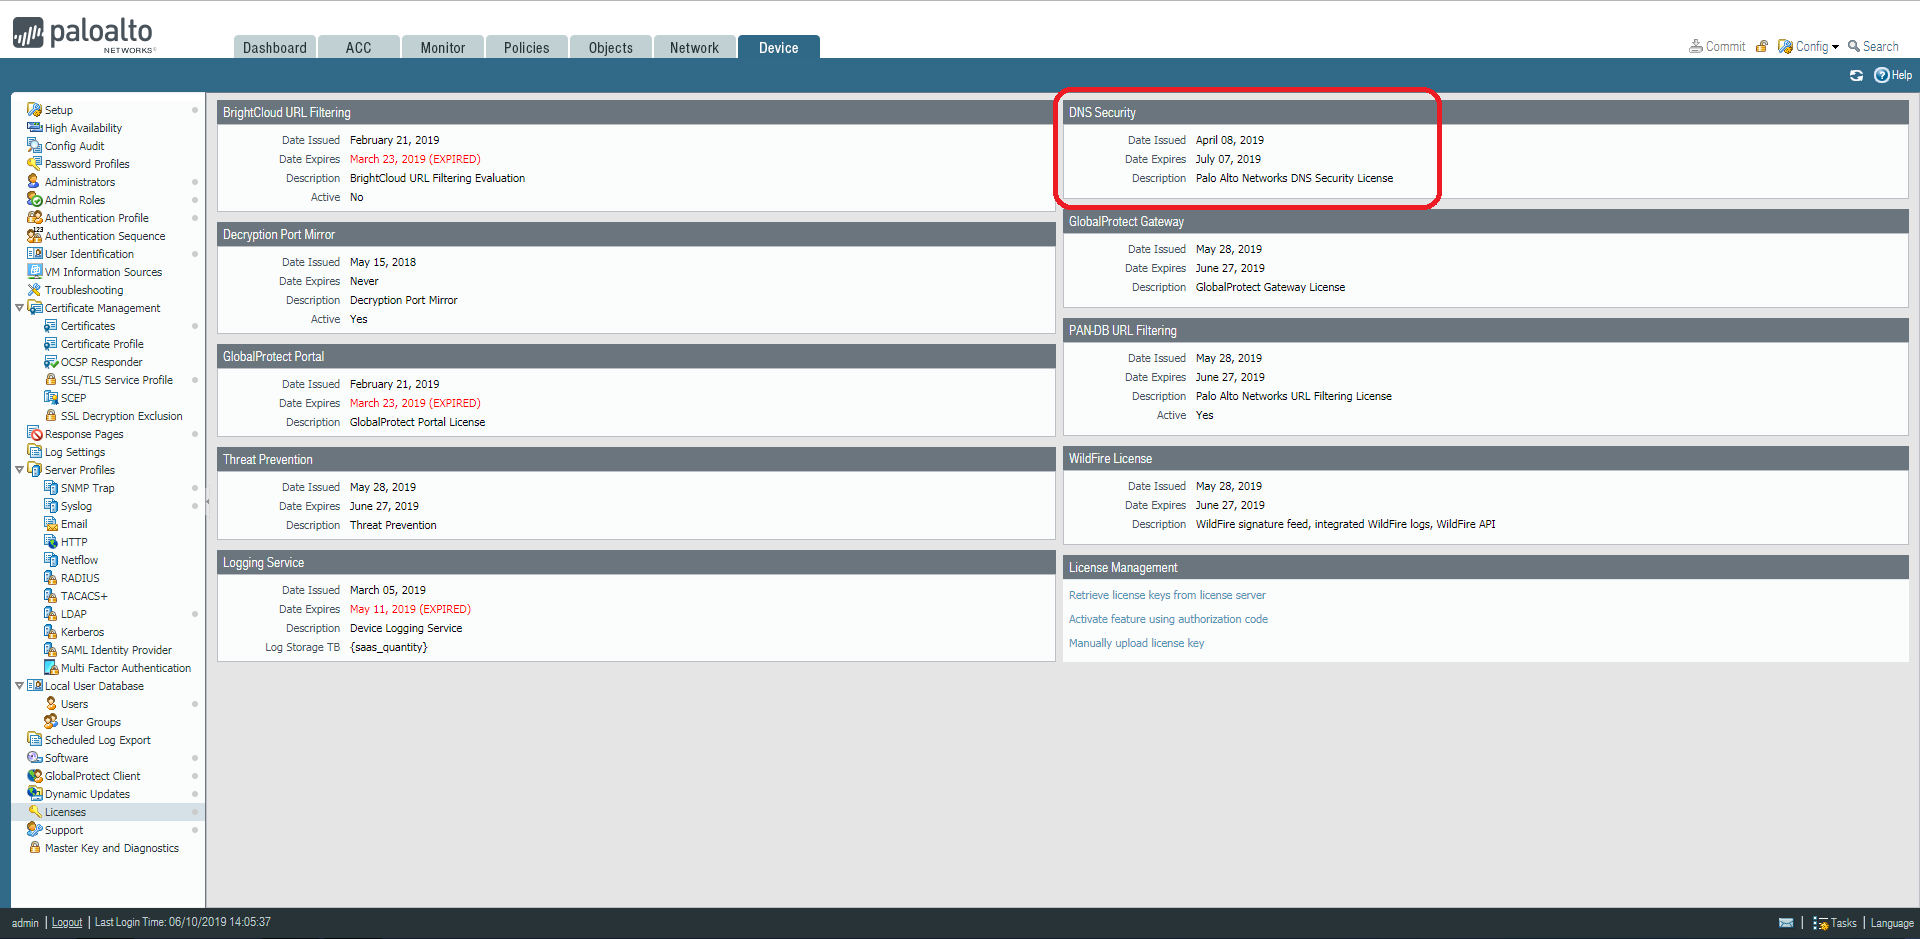The image size is (1920, 939).
Task: Collapse the sidebar using the splitter handle
Action: (x=207, y=502)
